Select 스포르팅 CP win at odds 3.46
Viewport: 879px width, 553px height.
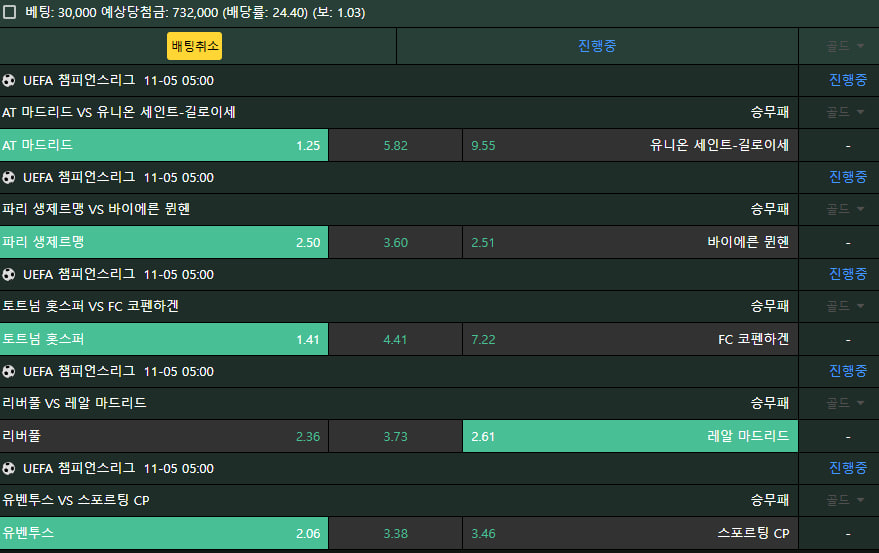click(630, 533)
